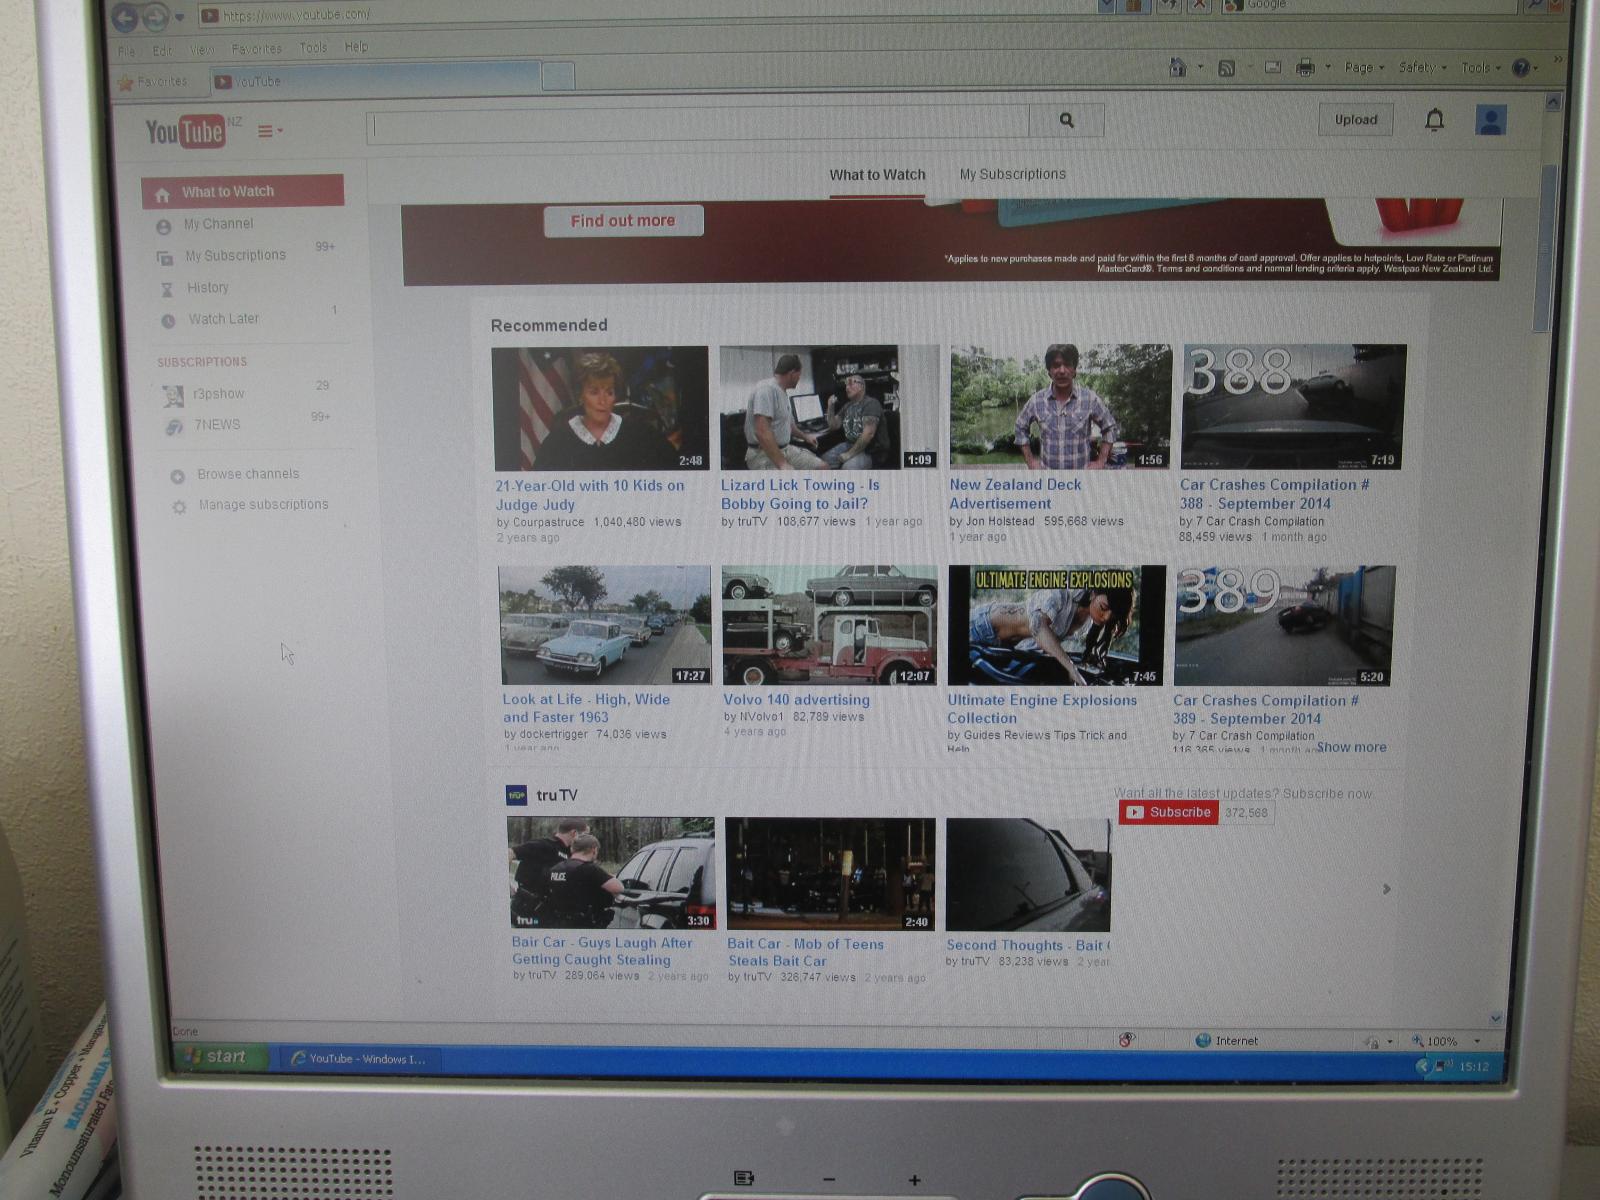
Task: Open Car Crashes Compilation 389 thumbnail
Action: pyautogui.click(x=1284, y=626)
